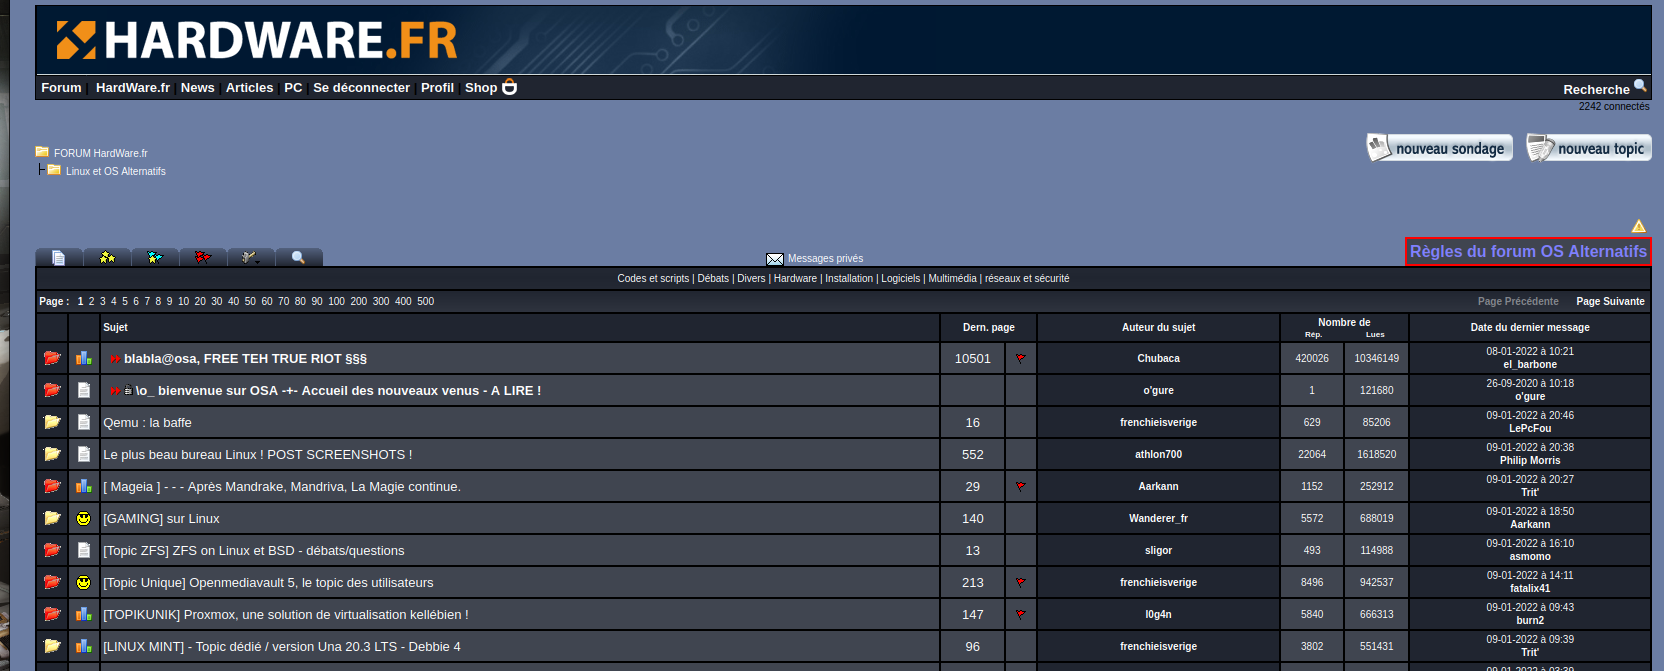Open the all topics document tab
This screenshot has height=671, width=1664.
point(59,257)
